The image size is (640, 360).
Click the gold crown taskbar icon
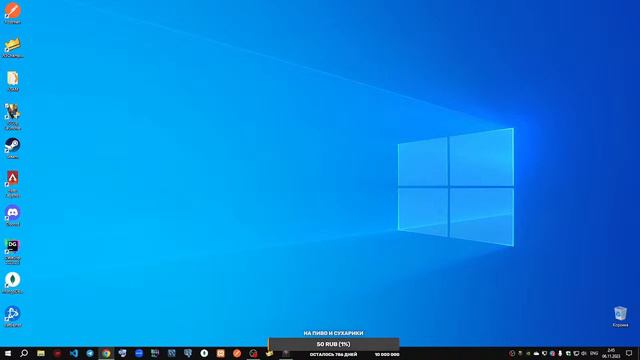tap(269, 353)
